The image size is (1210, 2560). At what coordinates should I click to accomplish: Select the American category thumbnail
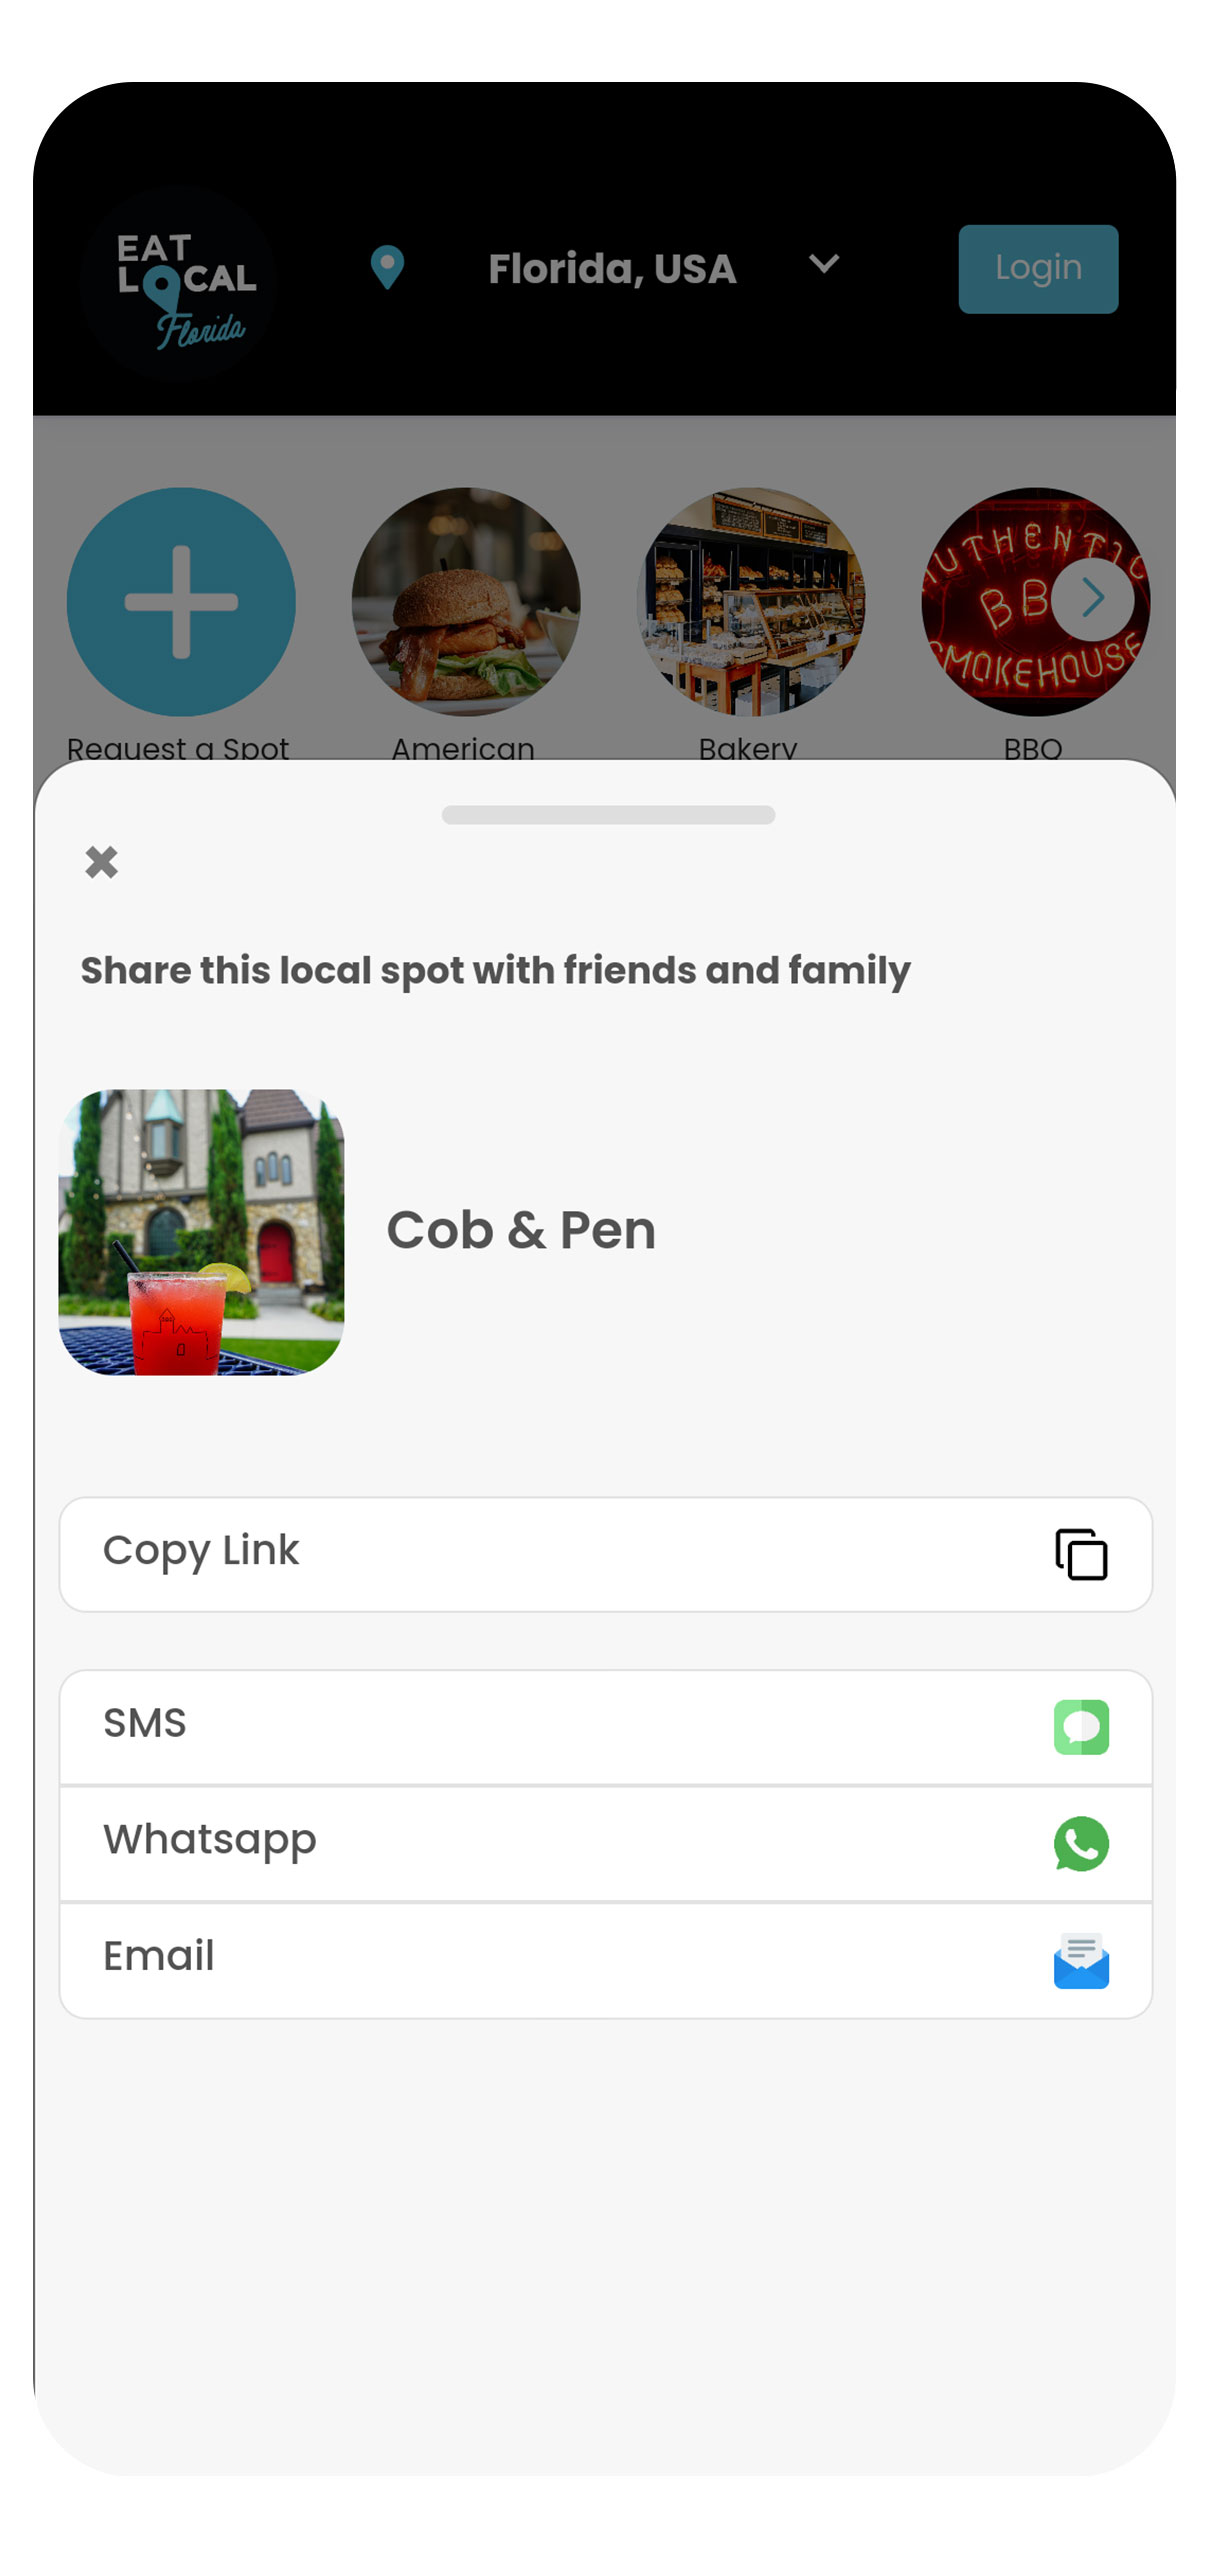465,601
